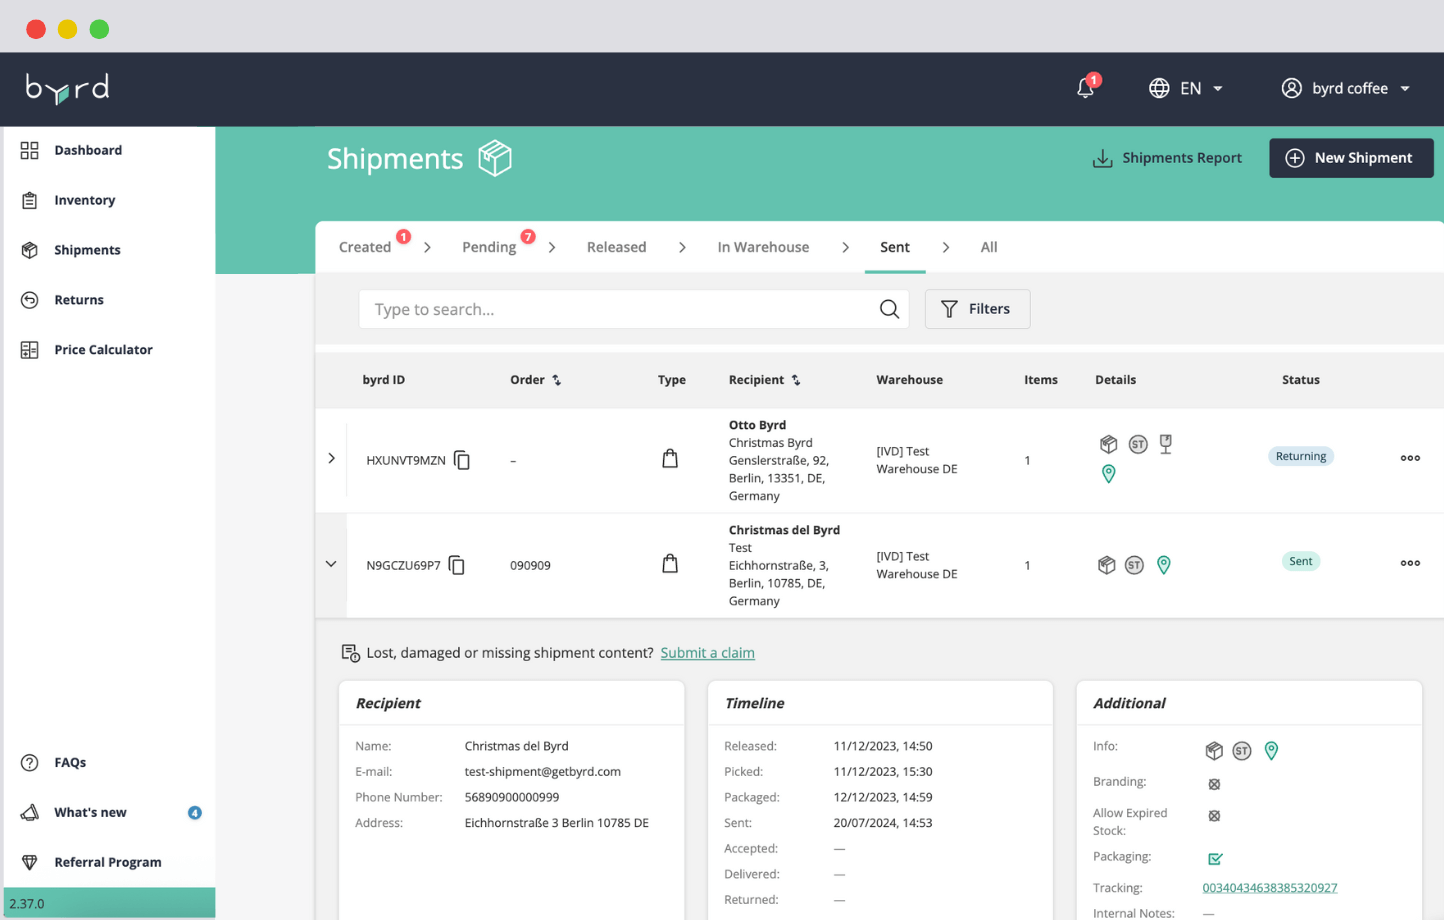Click the byrd logo in header
This screenshot has height=920, width=1444.
point(67,89)
